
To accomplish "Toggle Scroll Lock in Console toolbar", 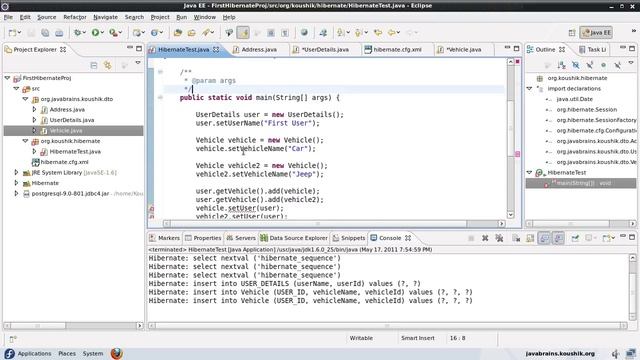I will point(530,238).
